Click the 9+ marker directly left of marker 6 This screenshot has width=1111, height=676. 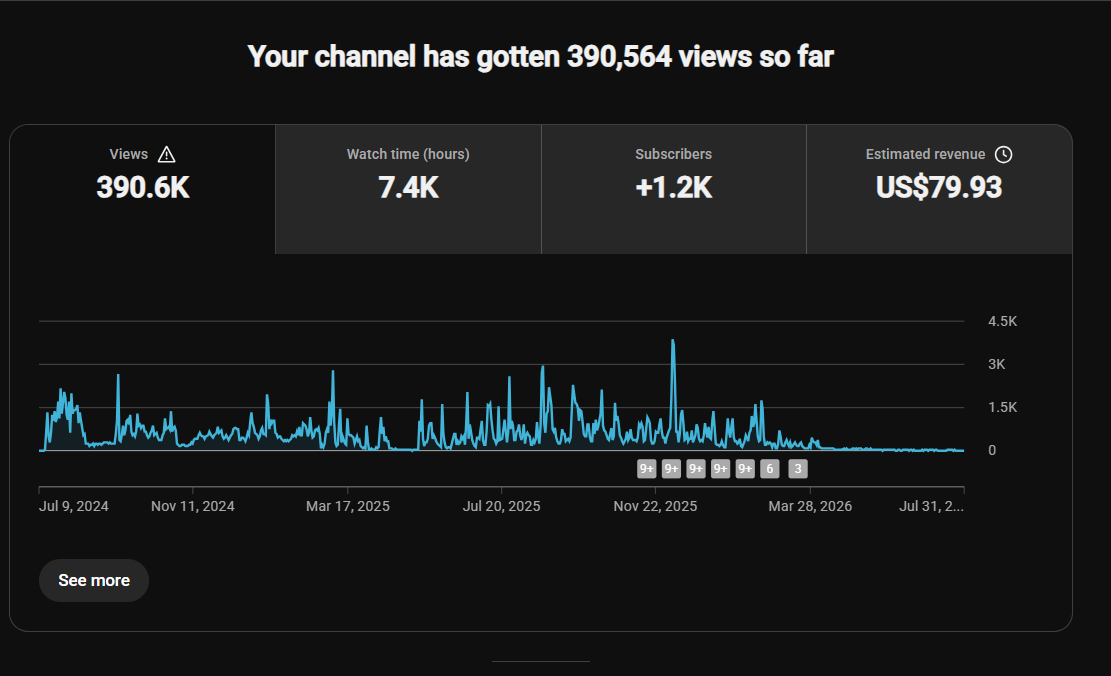[745, 468]
